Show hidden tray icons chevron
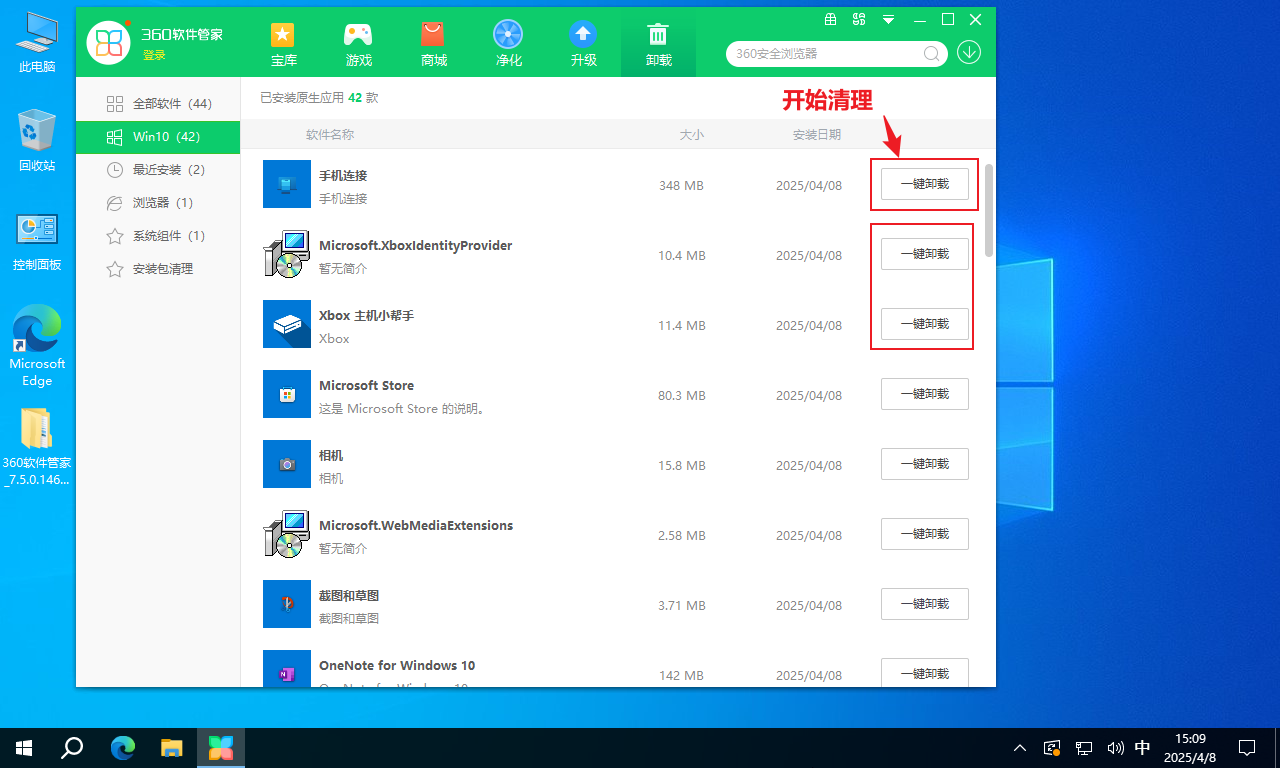 1020,747
